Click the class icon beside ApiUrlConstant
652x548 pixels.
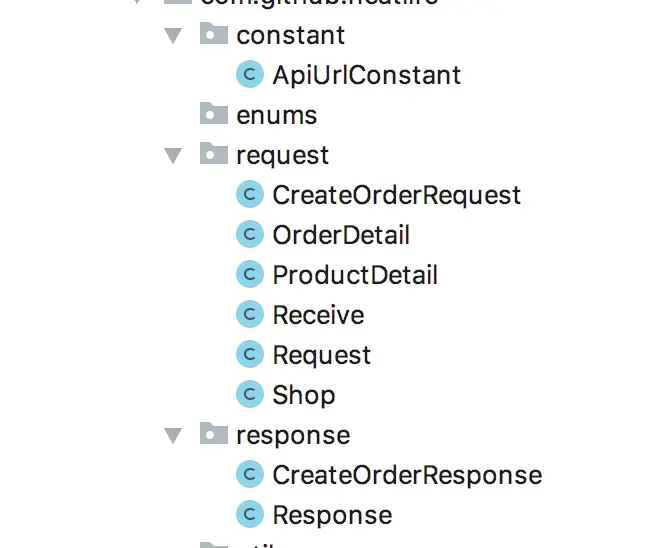[249, 75]
